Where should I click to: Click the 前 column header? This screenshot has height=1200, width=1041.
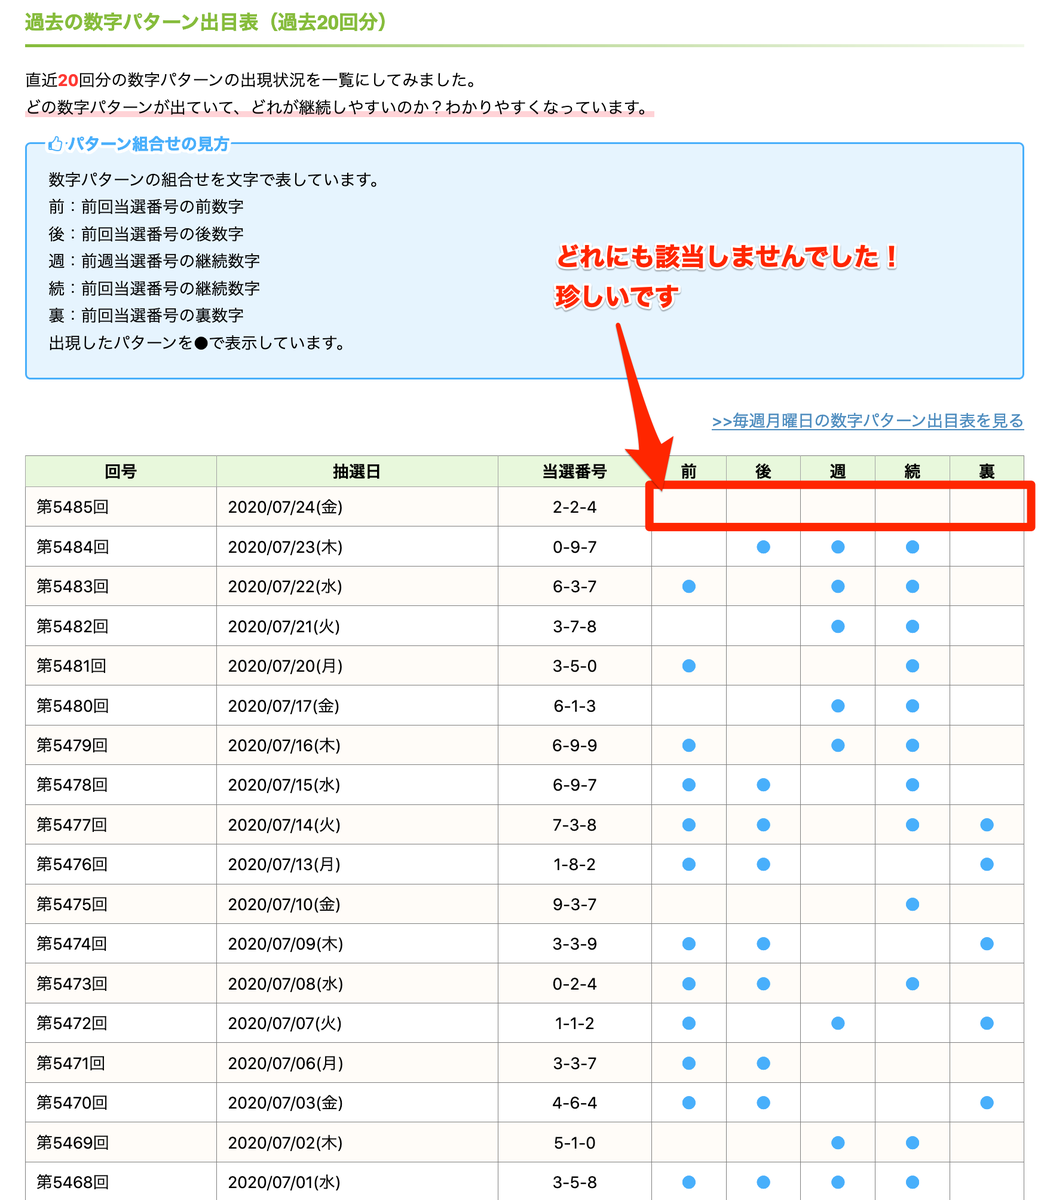coord(689,471)
